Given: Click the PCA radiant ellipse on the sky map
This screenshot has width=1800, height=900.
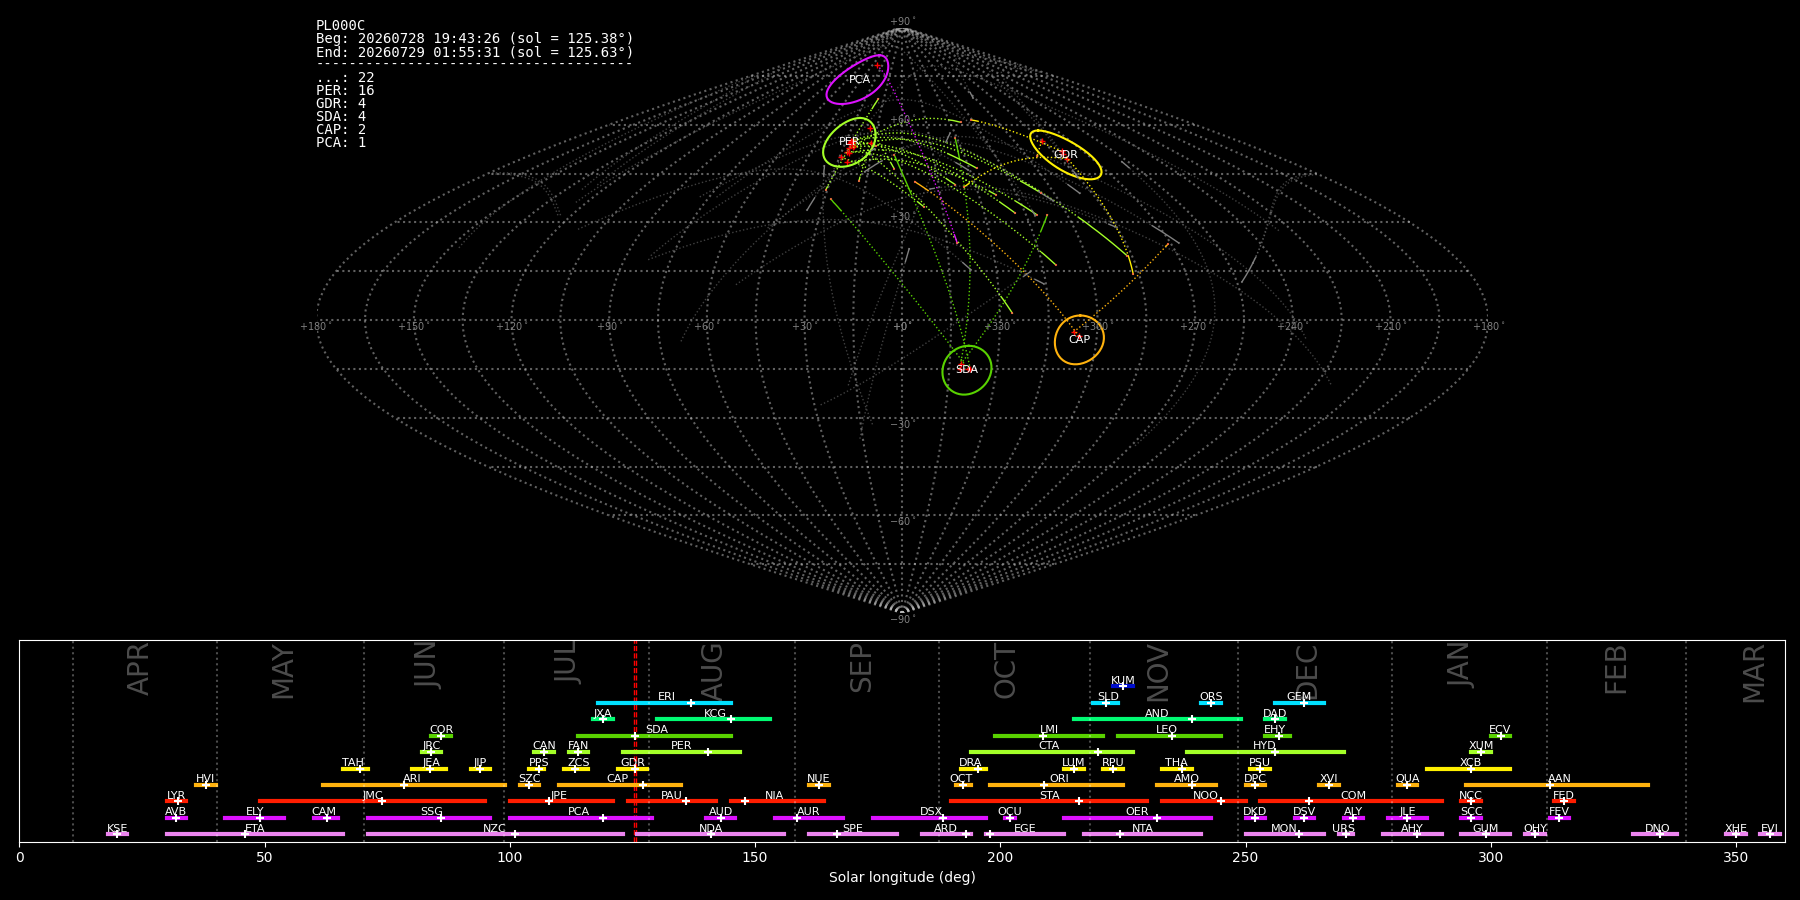Looking at the screenshot, I should point(857,80).
